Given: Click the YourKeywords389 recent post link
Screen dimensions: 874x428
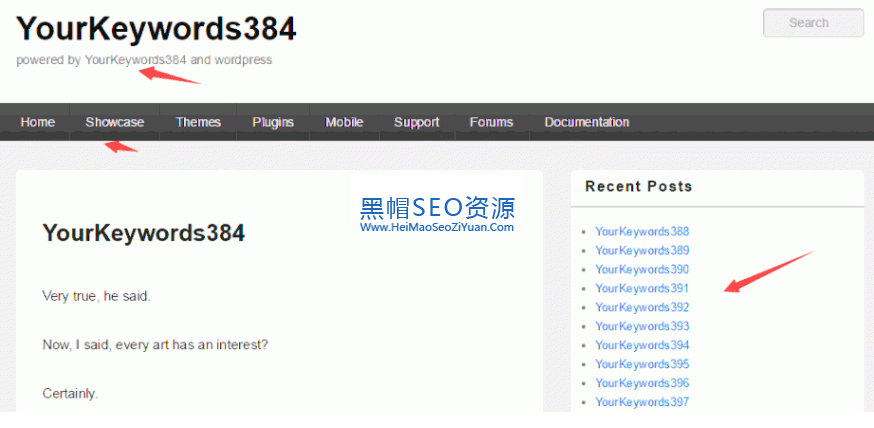Looking at the screenshot, I should 642,250.
